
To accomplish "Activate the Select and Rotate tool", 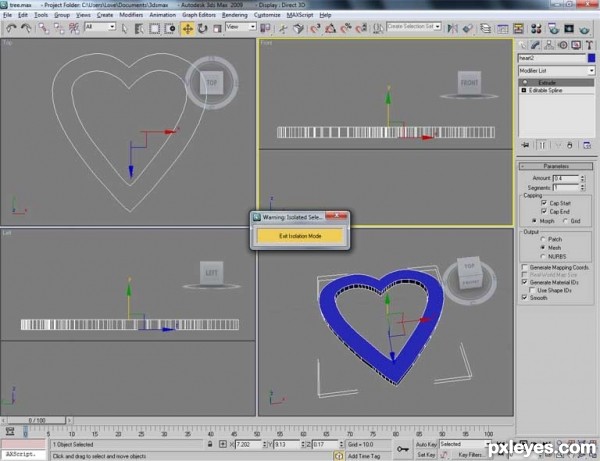I will 202,28.
